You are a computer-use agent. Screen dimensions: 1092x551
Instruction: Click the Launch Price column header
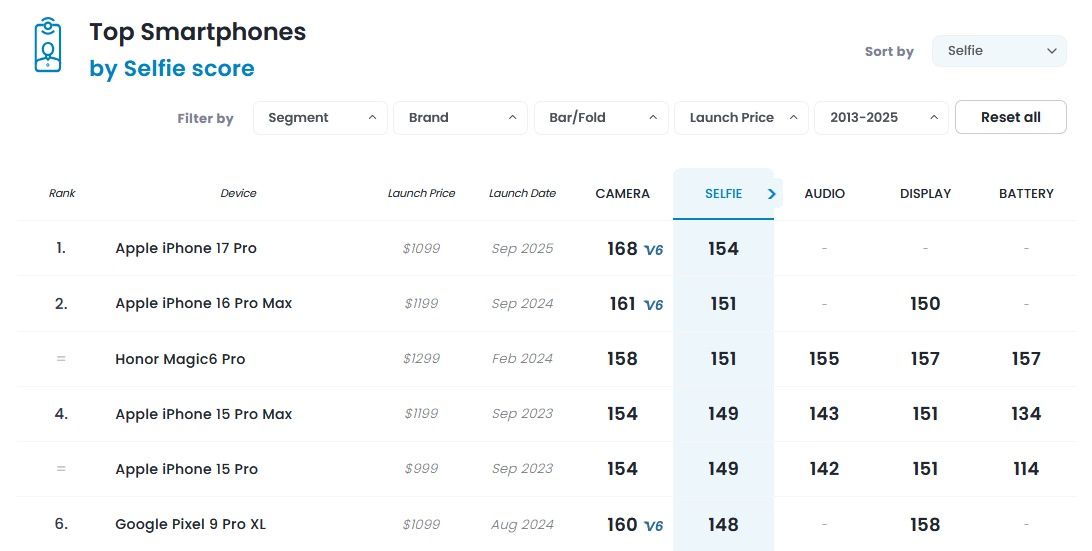pyautogui.click(x=421, y=193)
